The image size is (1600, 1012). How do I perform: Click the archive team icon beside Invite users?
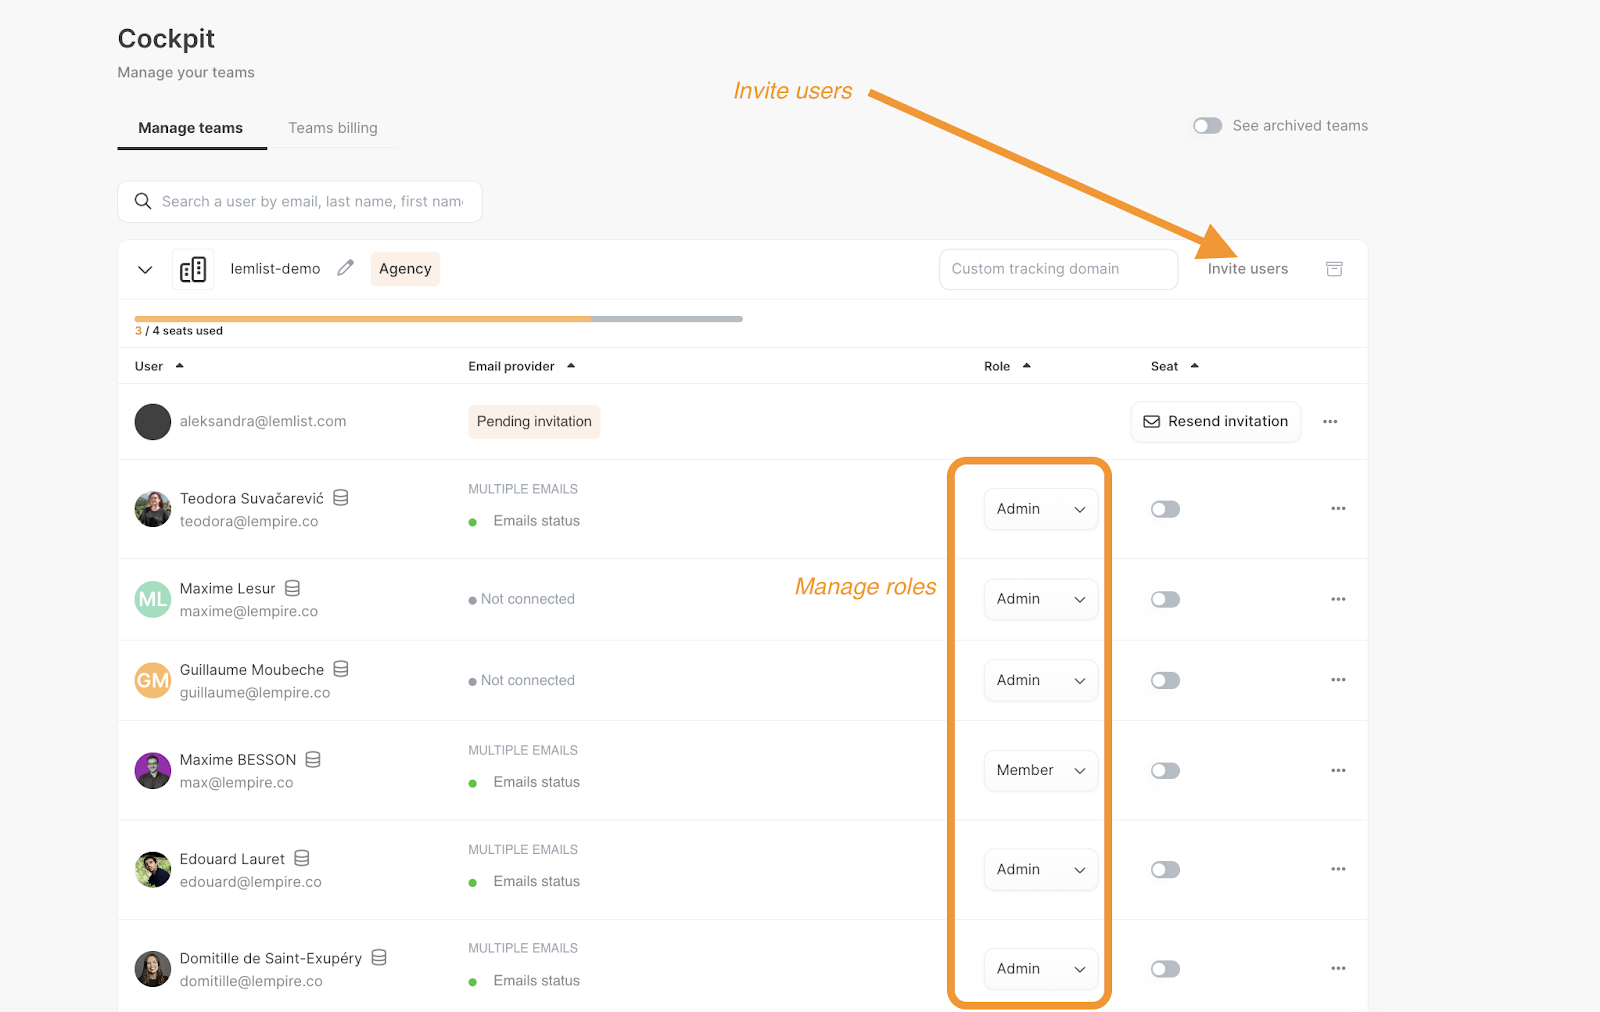1334,269
